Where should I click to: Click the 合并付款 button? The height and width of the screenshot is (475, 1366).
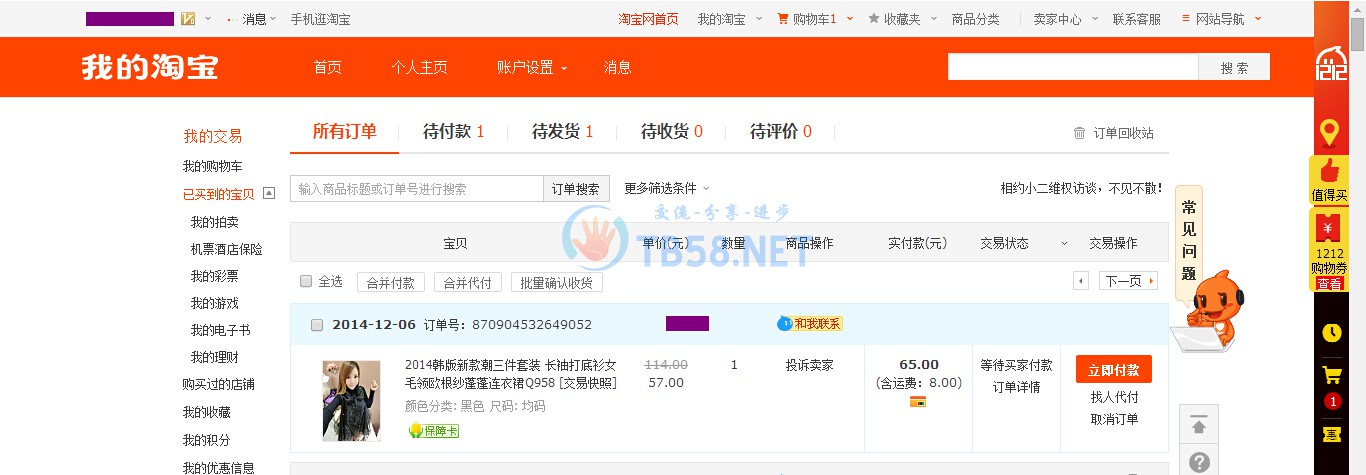391,282
